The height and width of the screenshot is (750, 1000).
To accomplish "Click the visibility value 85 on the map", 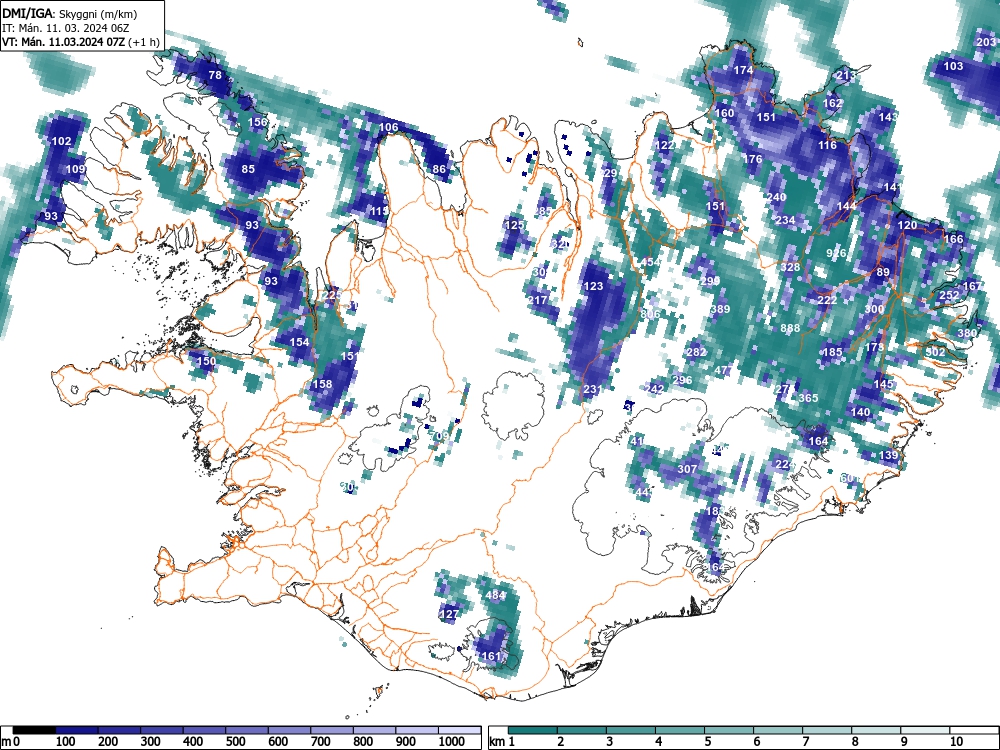I will [248, 170].
